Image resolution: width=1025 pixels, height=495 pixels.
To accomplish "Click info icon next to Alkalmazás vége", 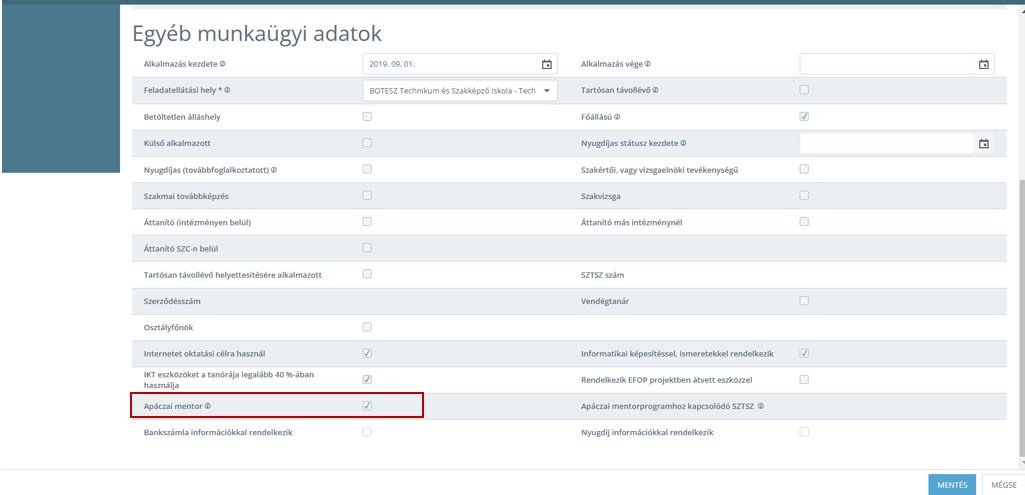I will tap(648, 64).
